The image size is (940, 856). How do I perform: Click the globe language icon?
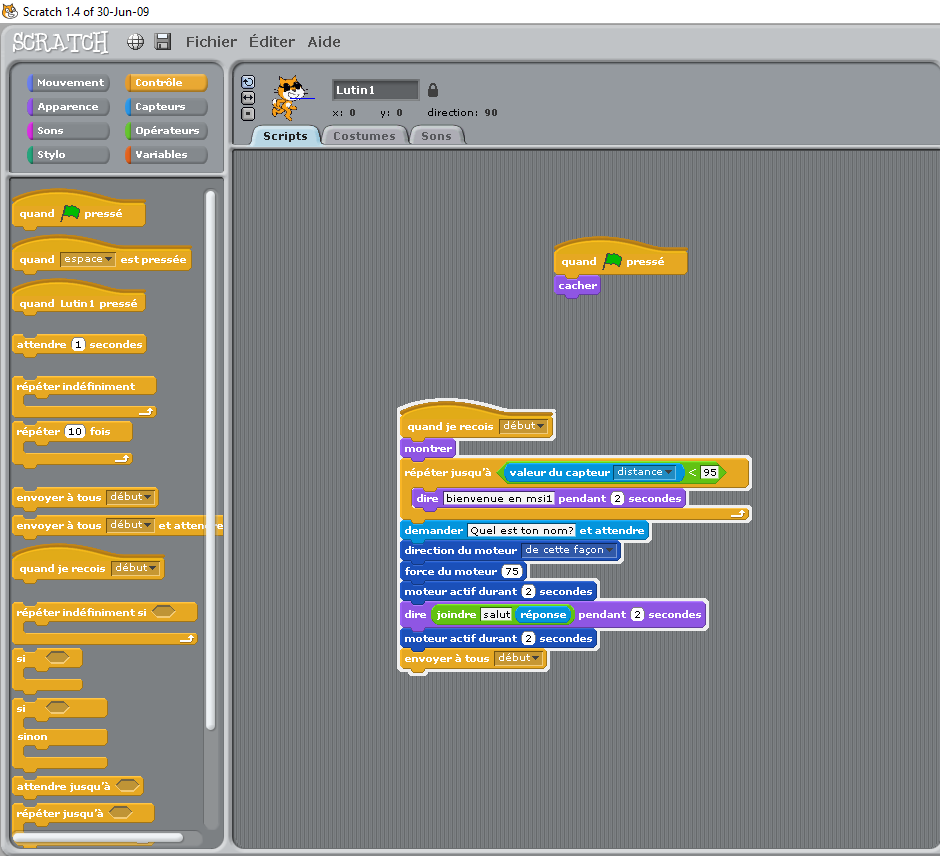point(135,41)
